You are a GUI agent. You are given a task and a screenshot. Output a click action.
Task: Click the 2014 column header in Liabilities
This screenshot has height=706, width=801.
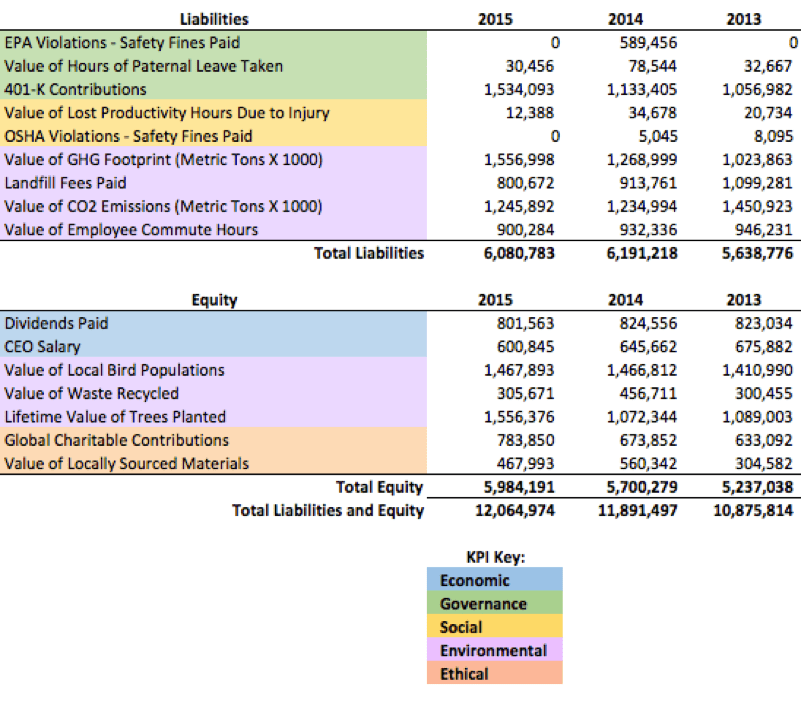pyautogui.click(x=626, y=19)
